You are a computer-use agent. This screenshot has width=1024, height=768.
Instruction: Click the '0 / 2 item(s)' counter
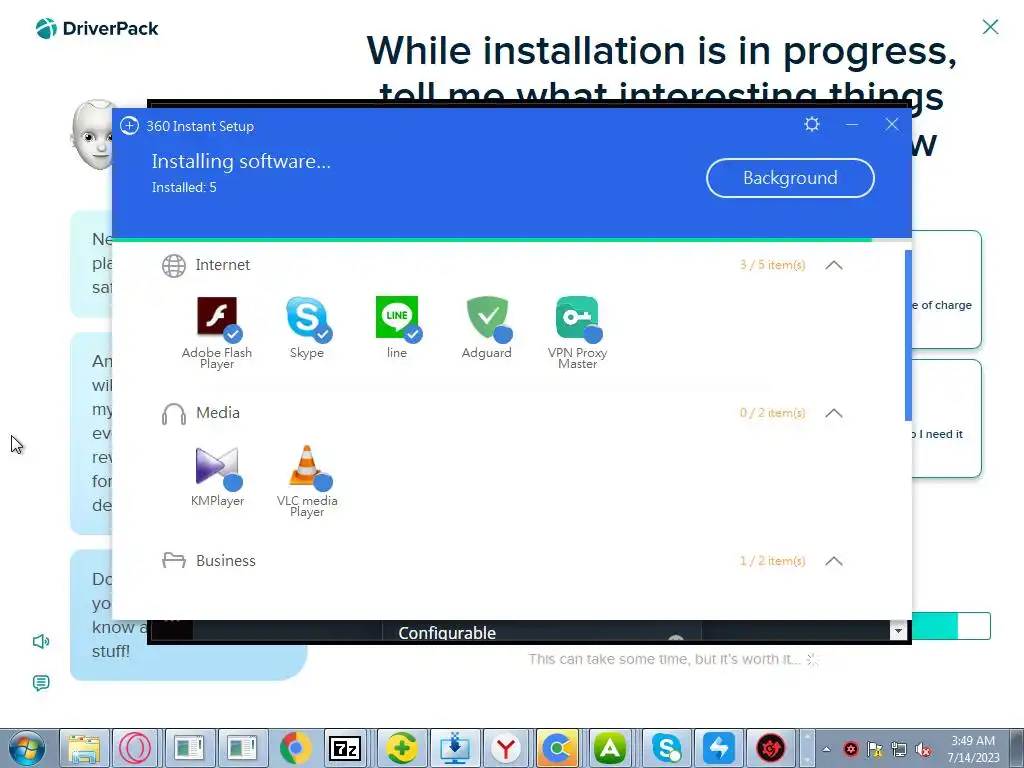[773, 413]
